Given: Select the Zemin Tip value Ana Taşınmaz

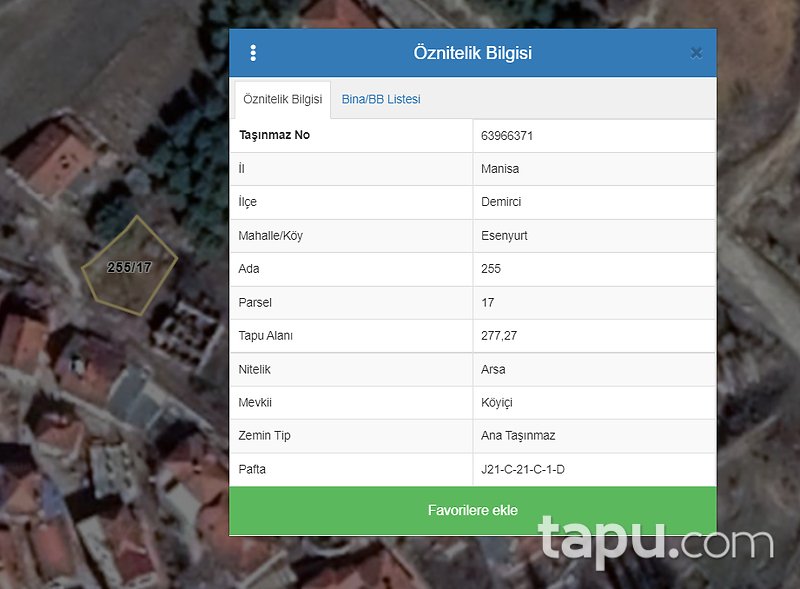Looking at the screenshot, I should (518, 436).
